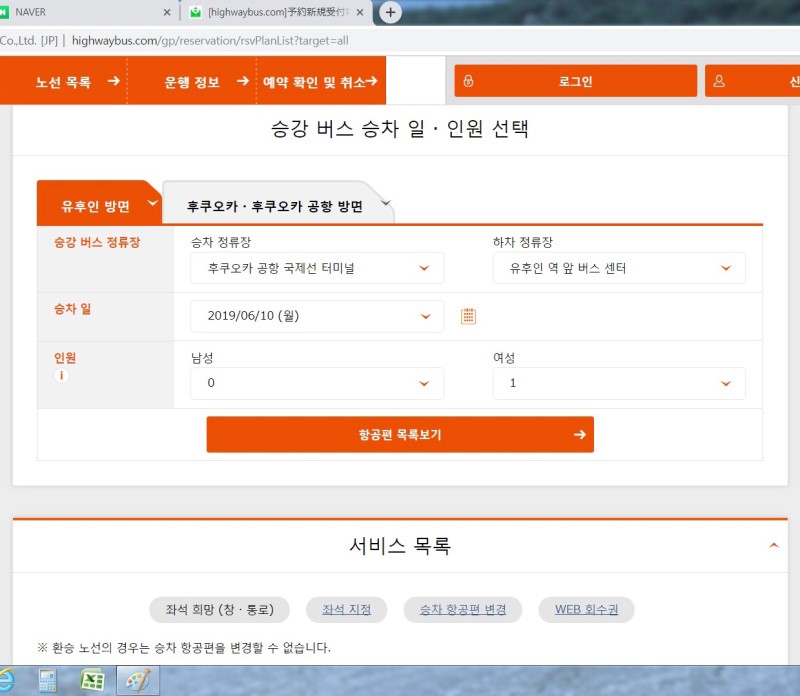Click the WEB 회수권 link
Image resolution: width=800 pixels, height=696 pixels.
[586, 610]
